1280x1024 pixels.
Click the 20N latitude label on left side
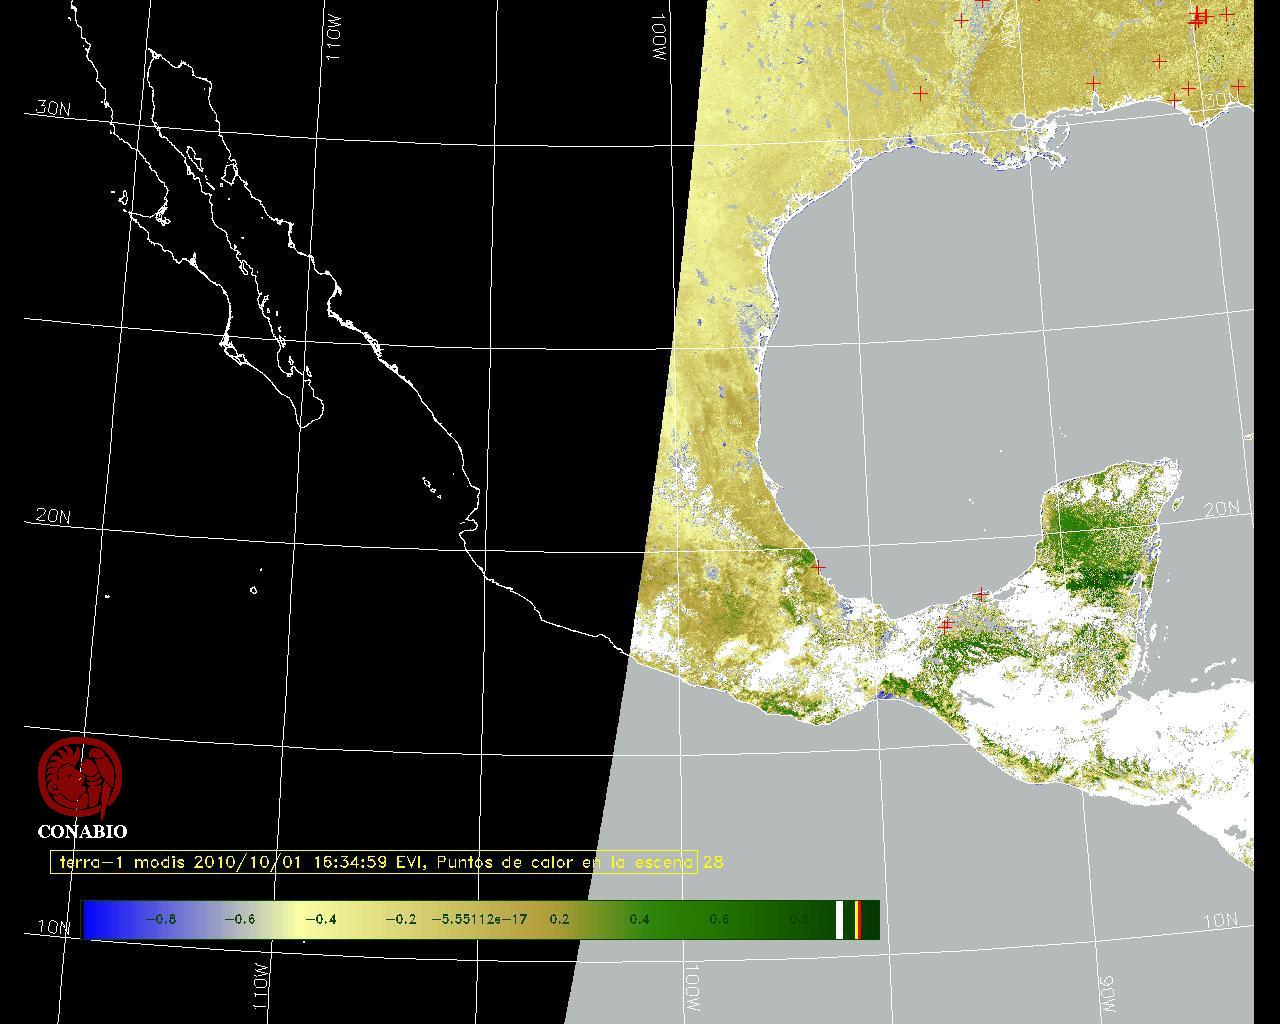coord(53,516)
